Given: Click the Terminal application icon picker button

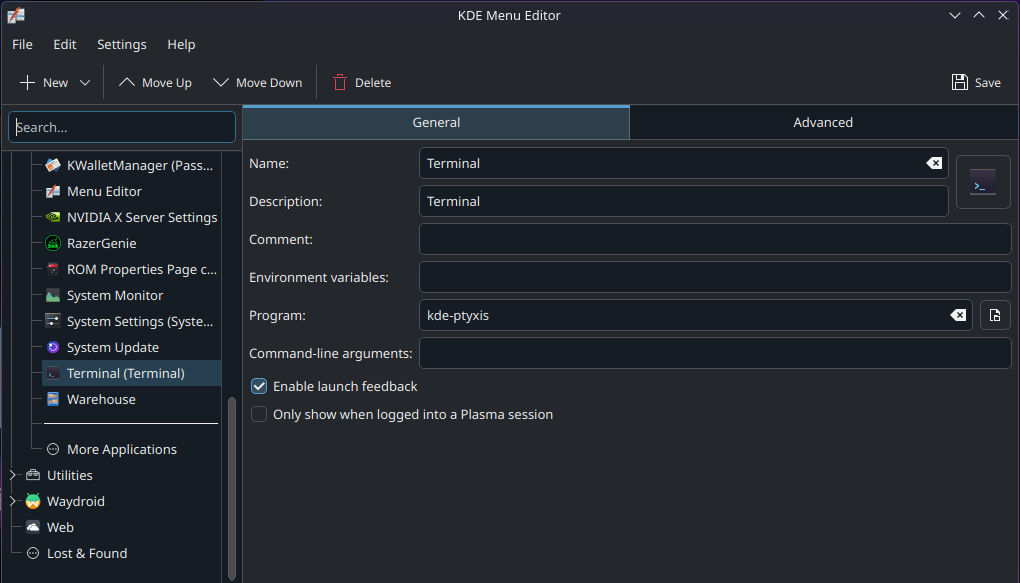Looking at the screenshot, I should [x=983, y=182].
